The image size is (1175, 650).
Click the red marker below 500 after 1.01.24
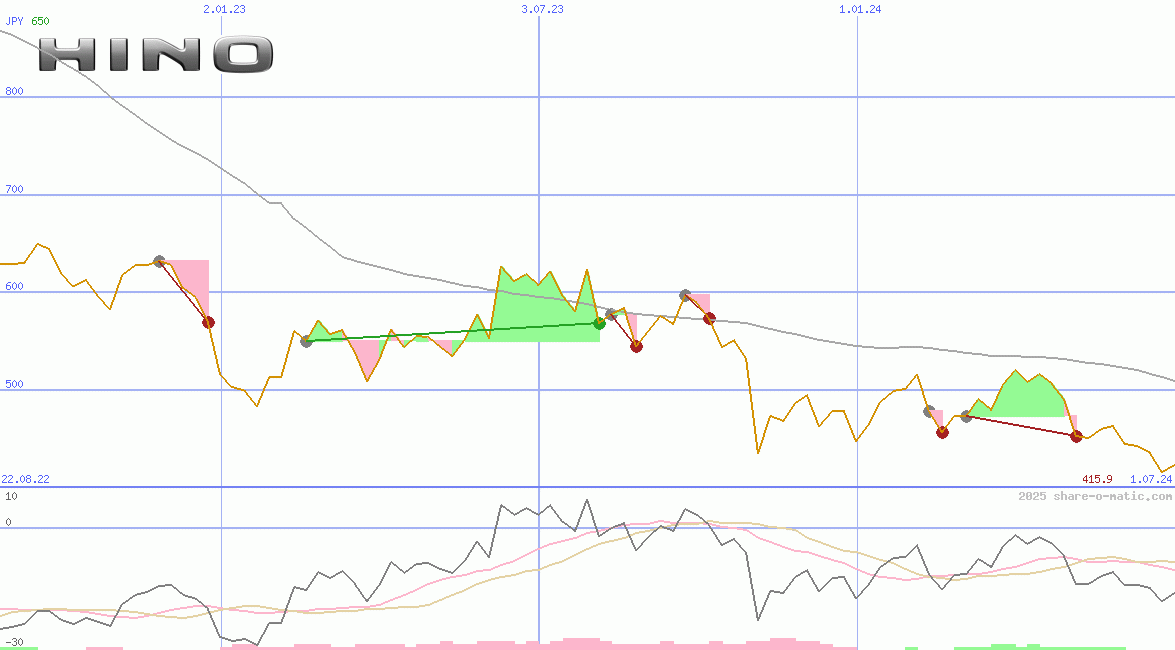943,432
